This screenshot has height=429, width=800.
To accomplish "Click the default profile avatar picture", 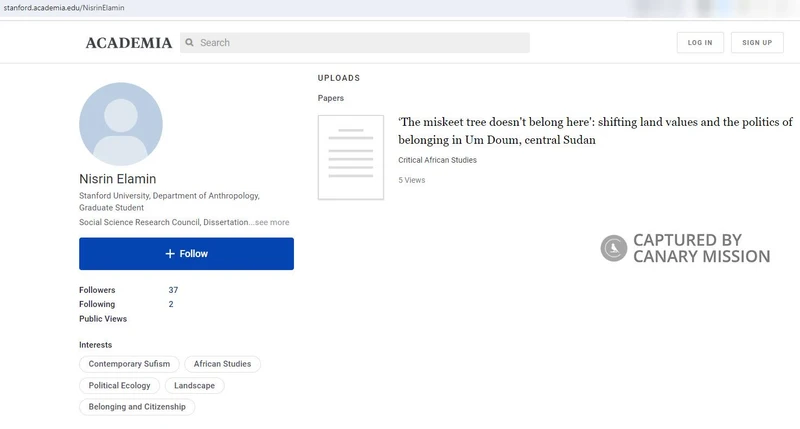I will coord(120,124).
